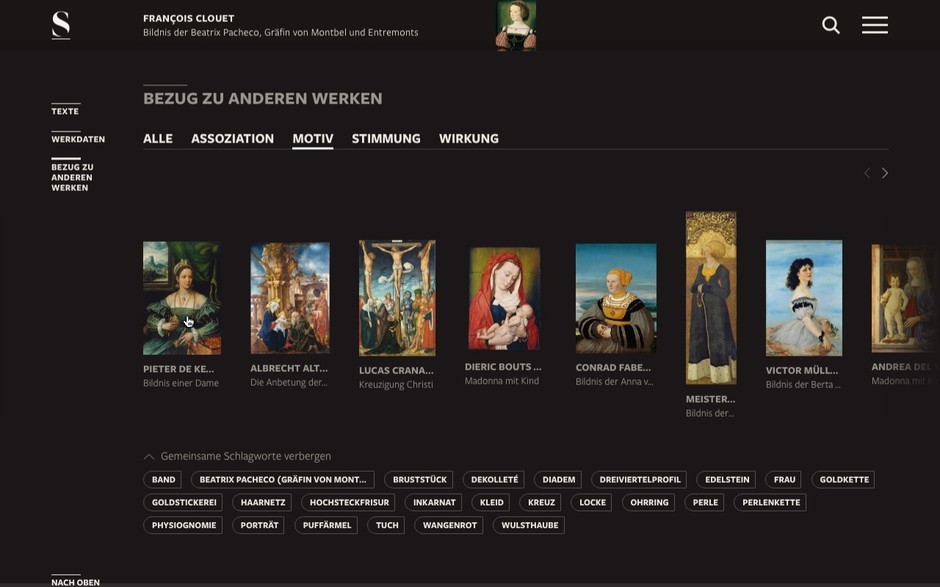
Task: Select the MOTIV tab
Action: 313,139
